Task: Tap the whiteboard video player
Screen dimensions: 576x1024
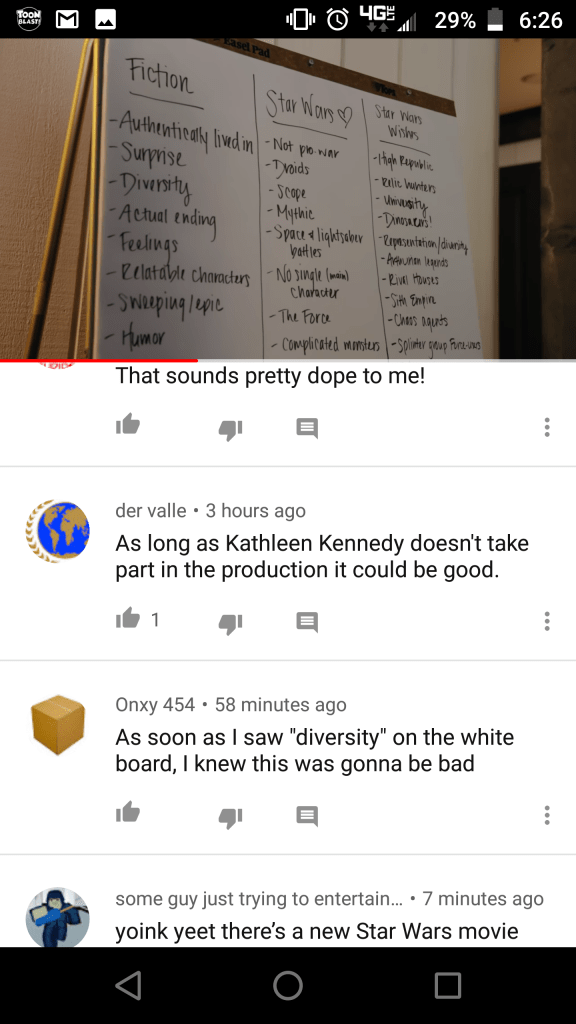Action: coord(288,198)
